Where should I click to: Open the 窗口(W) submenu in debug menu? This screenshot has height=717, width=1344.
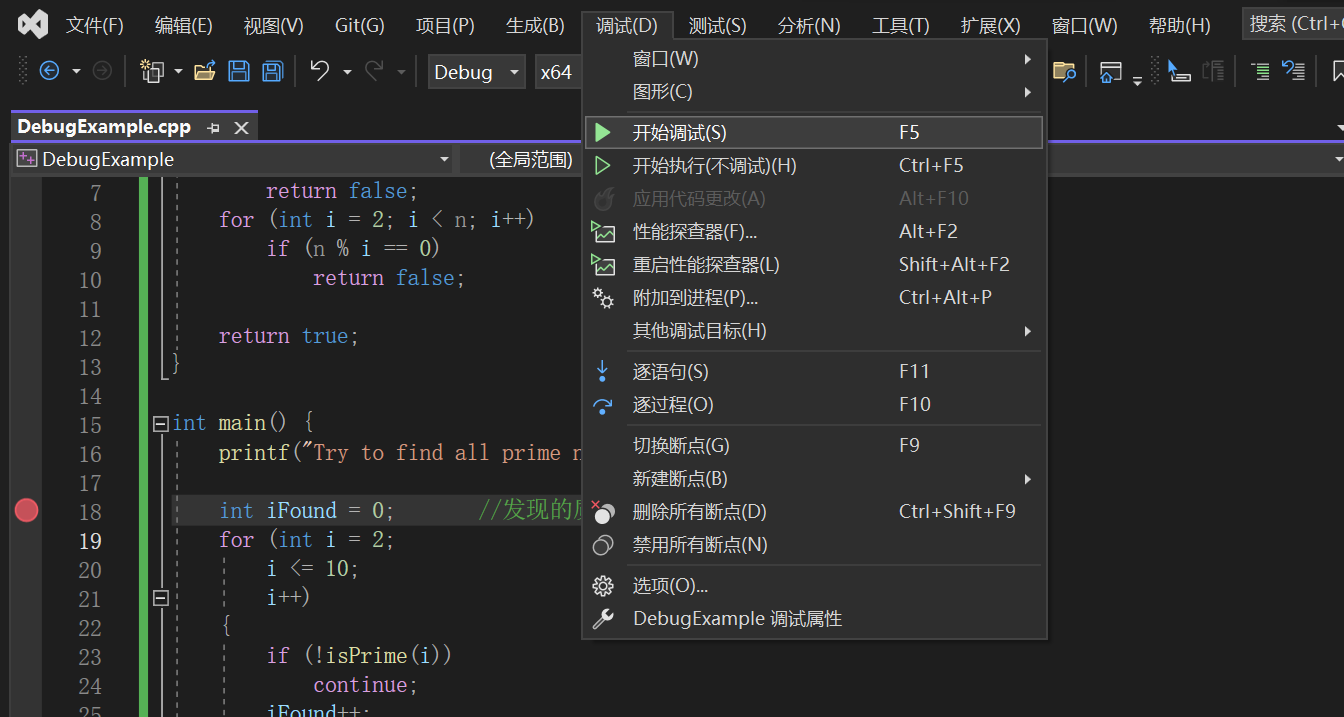(814, 59)
